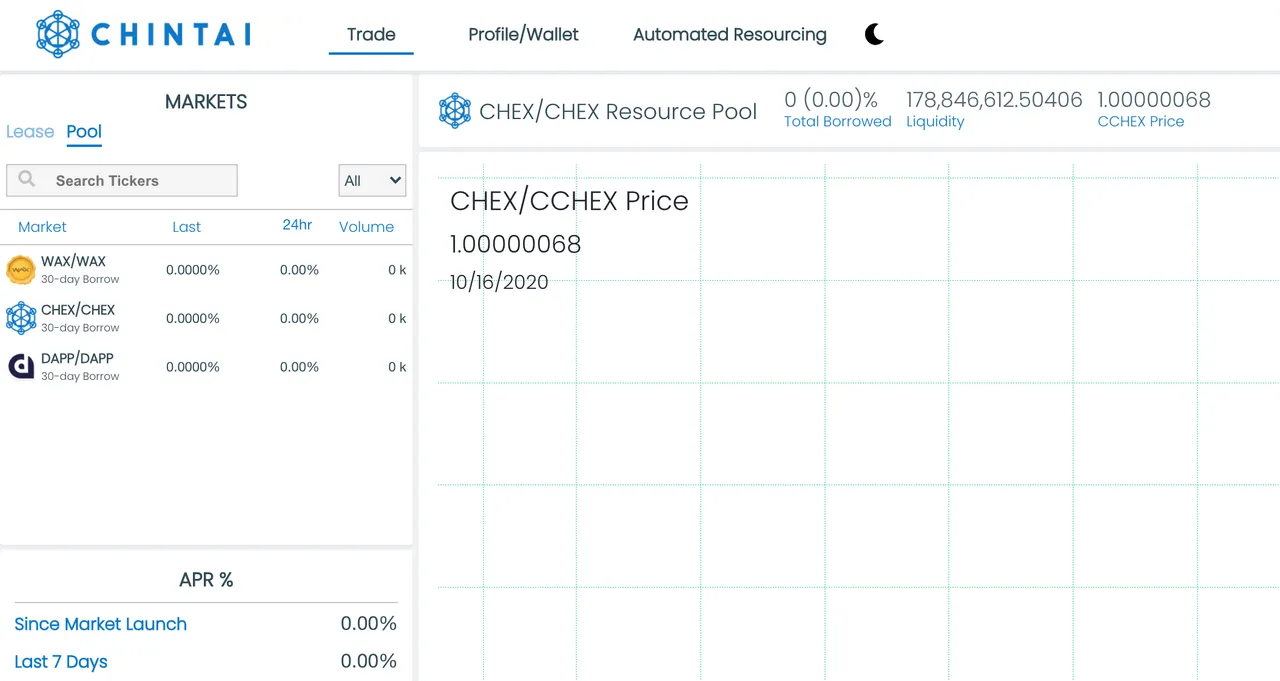Click WAX/WAX 0.00% 24hr value
Viewport: 1280px width, 681px height.
[x=299, y=270]
